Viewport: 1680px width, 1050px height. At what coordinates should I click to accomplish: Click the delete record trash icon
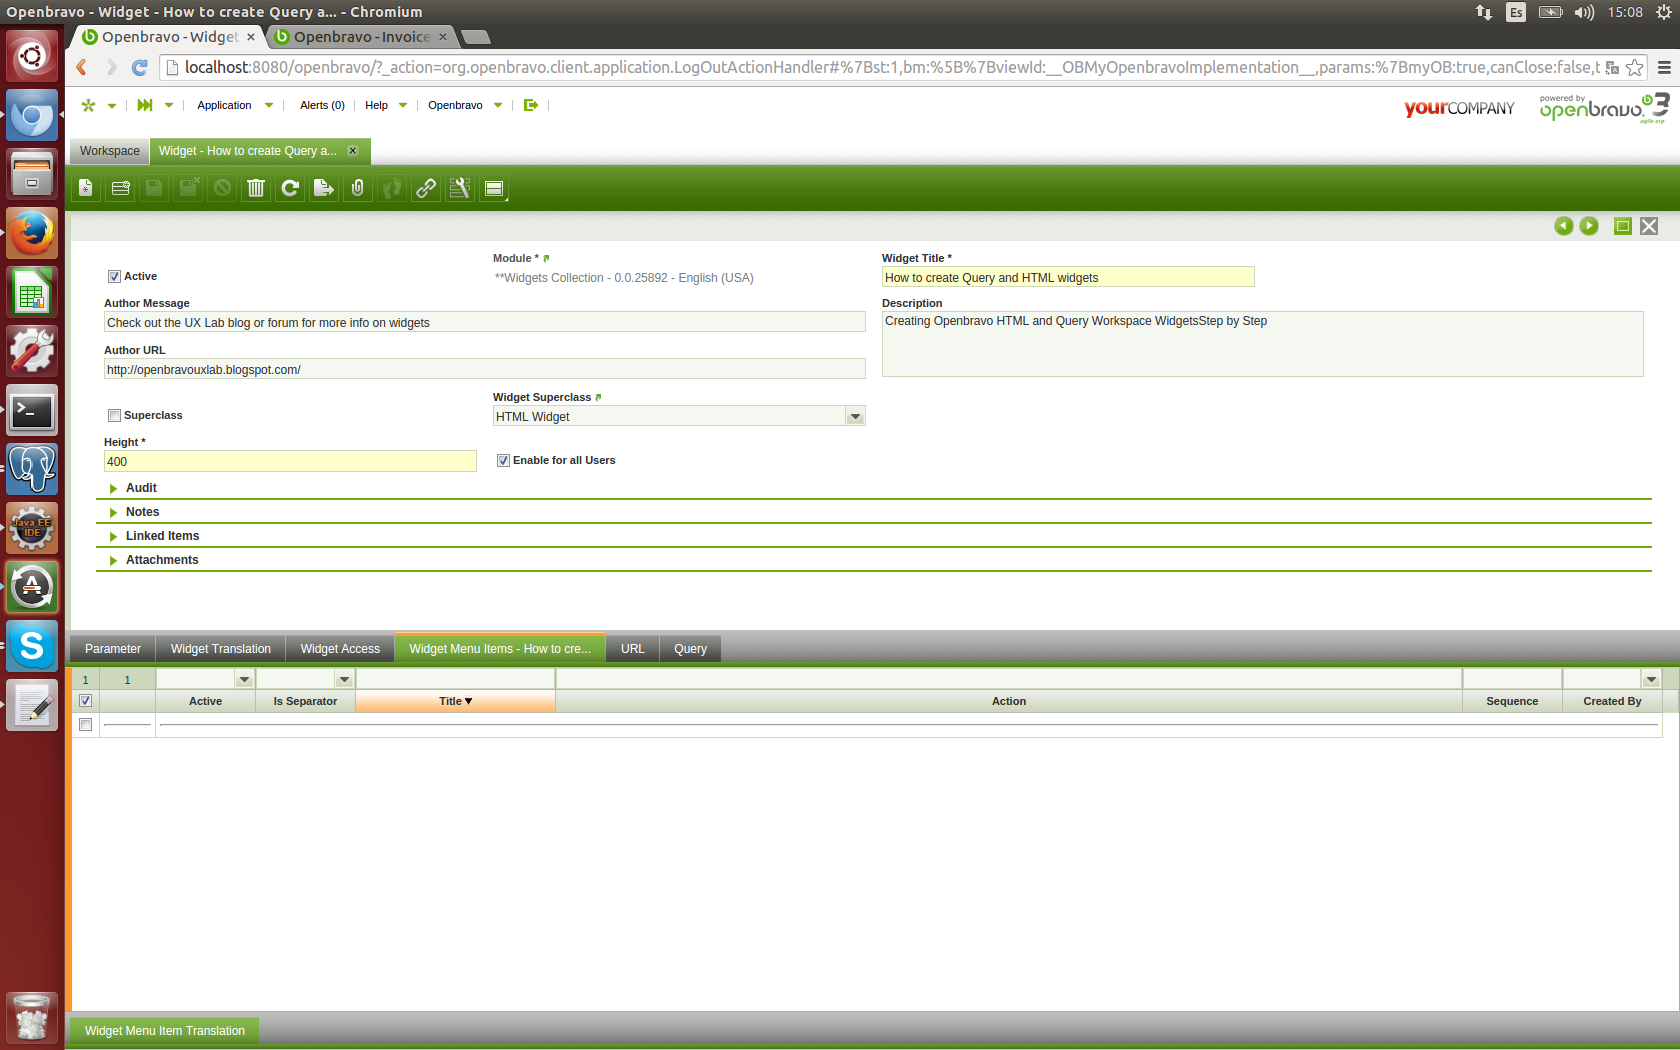click(256, 188)
